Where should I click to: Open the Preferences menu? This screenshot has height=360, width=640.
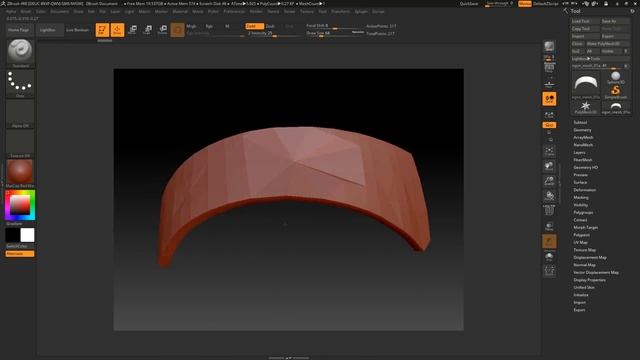(234, 11)
